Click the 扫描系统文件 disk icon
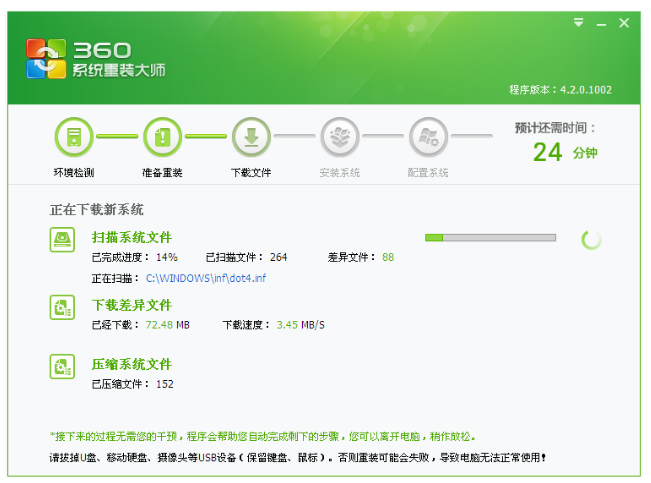651x483 pixels. click(63, 239)
